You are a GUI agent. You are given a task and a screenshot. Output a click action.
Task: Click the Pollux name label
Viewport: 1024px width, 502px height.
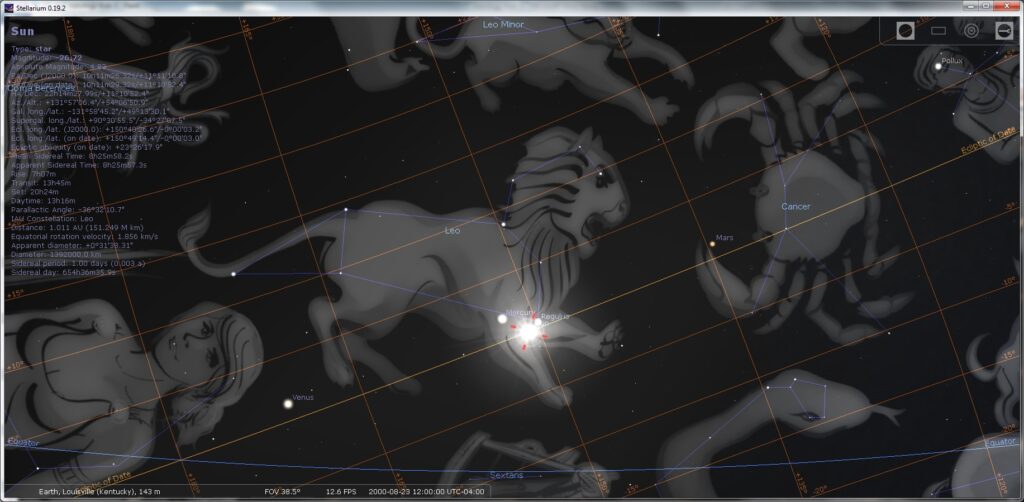click(x=952, y=61)
